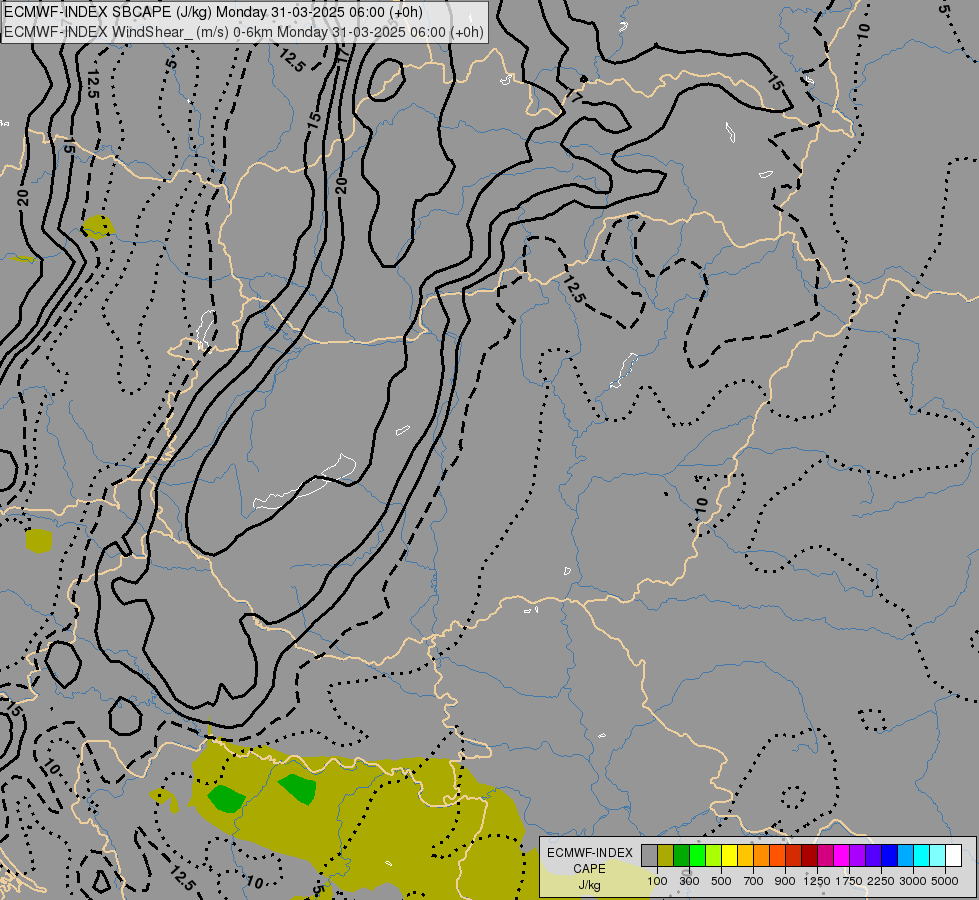Select the orange-red swatch right of 700 tick
979x900 pixels.
click(777, 855)
